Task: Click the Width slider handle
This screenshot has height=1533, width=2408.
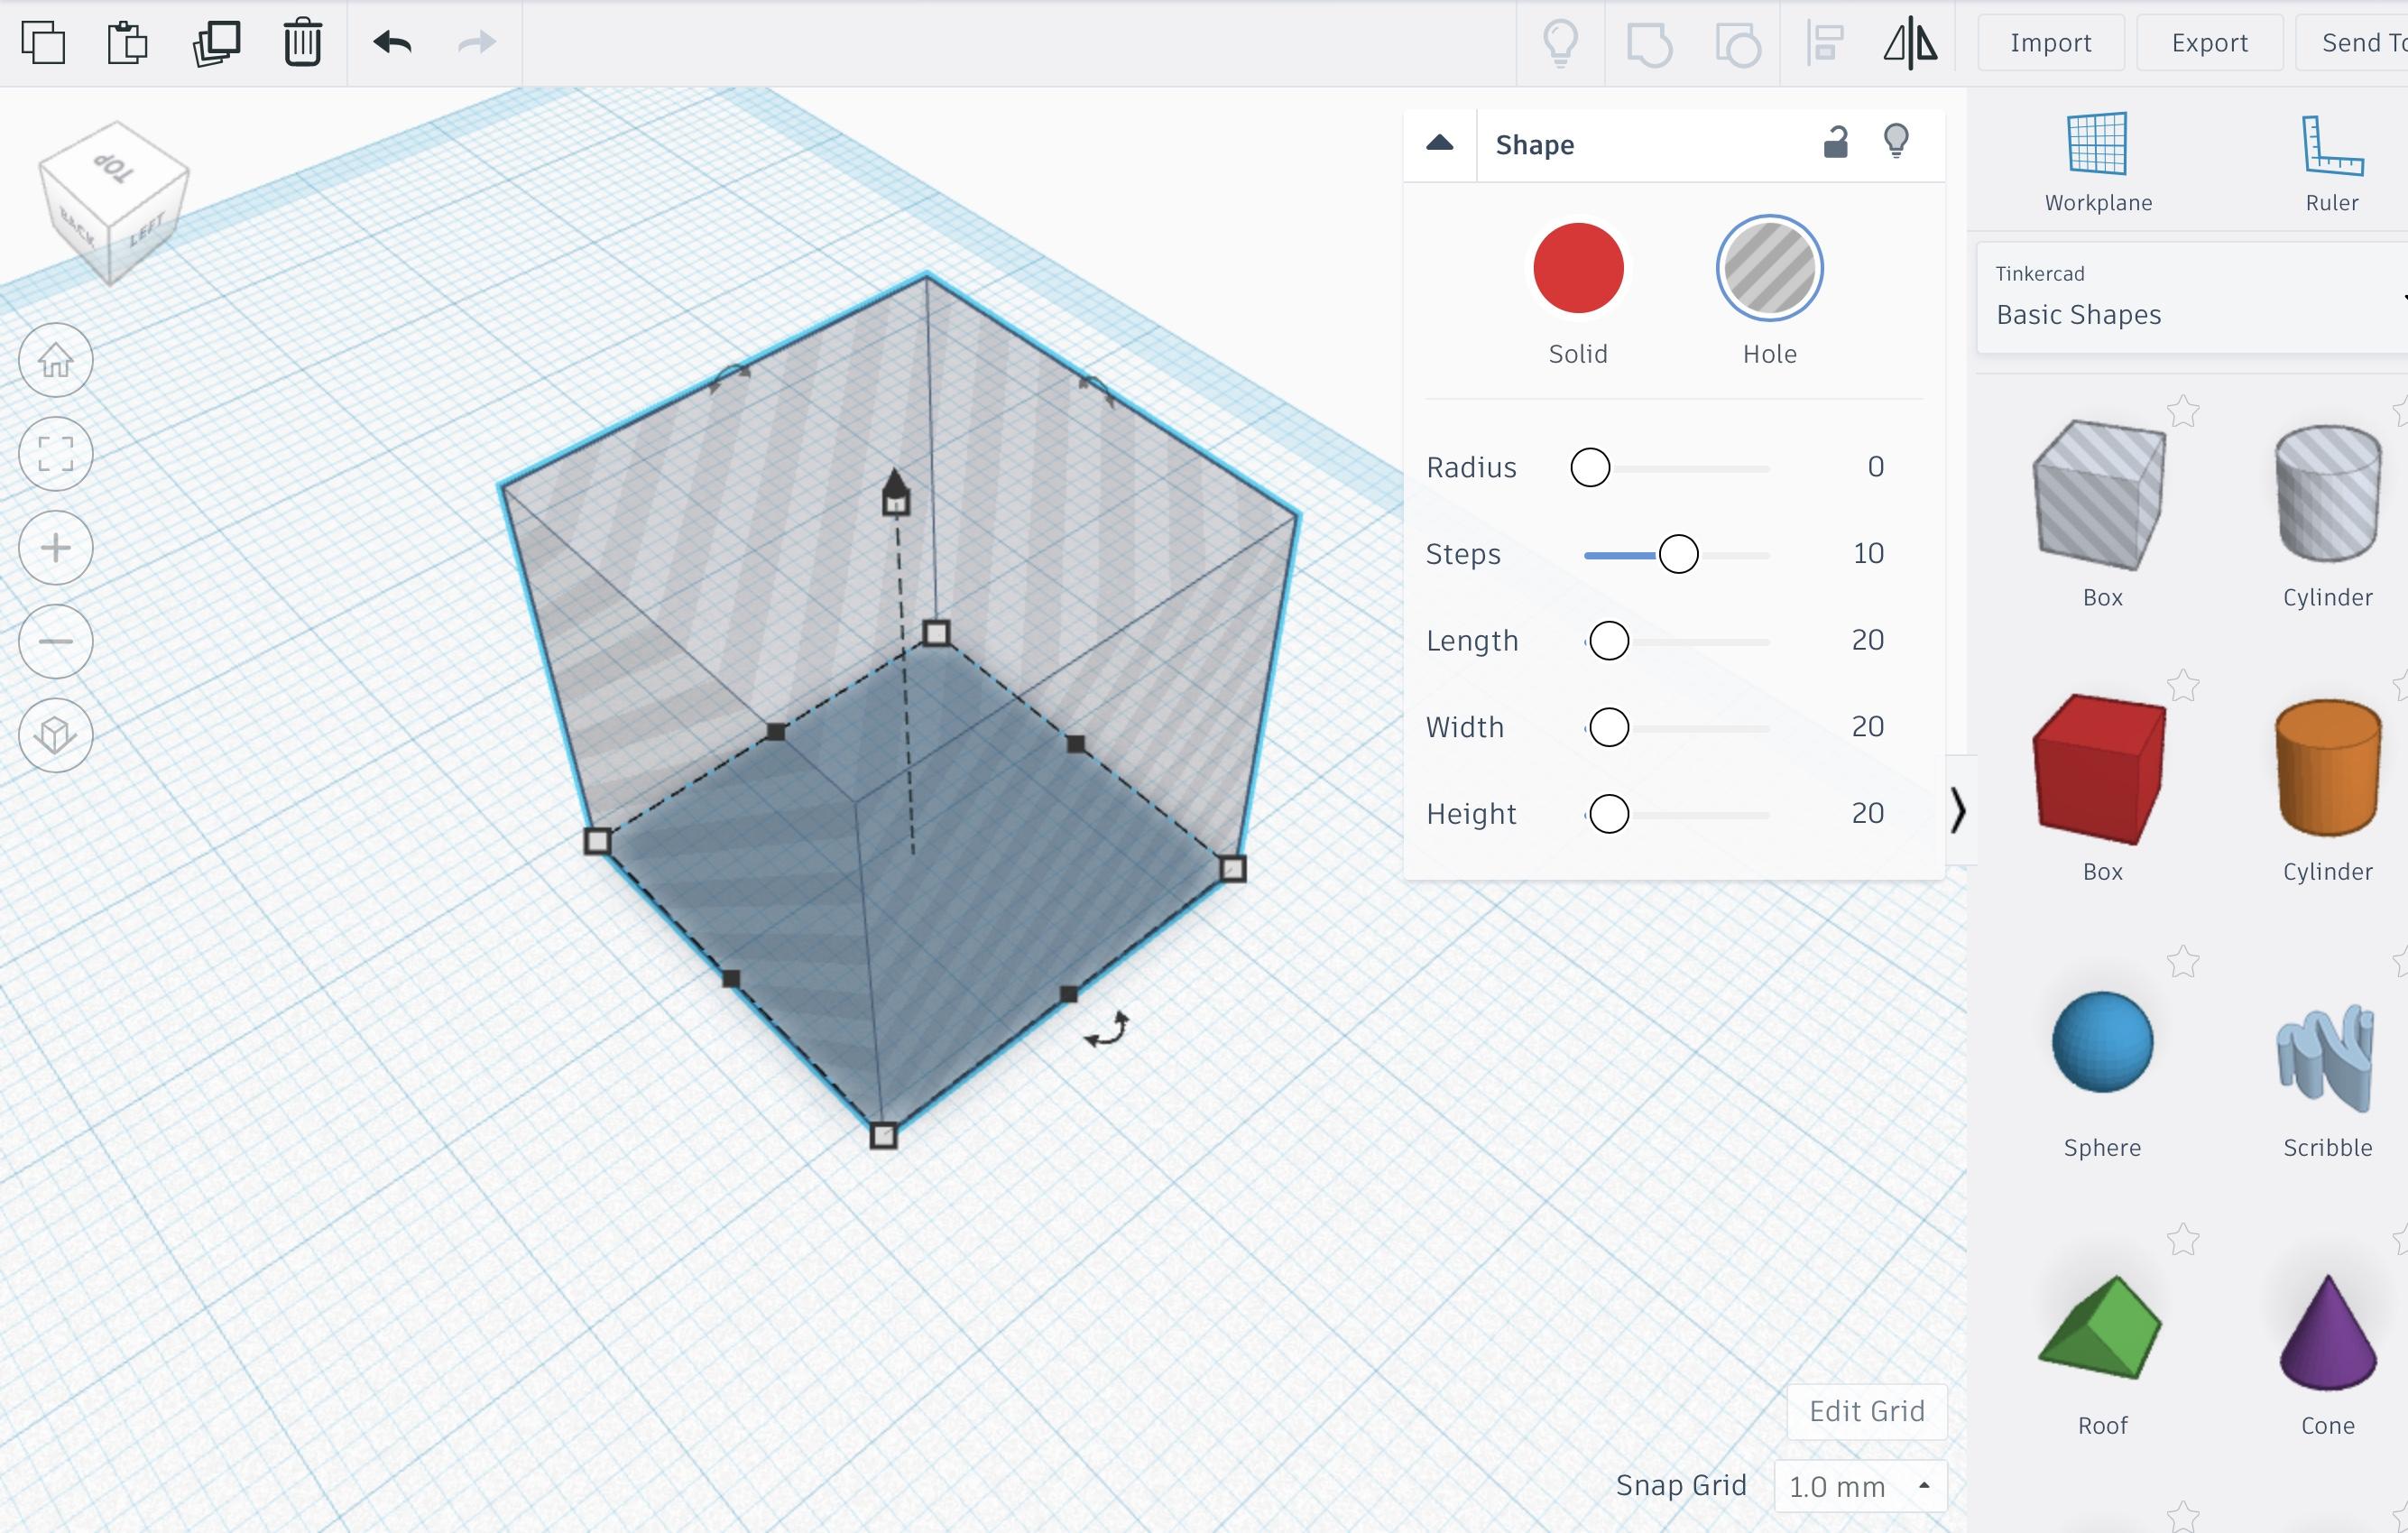Action: pyautogui.click(x=1609, y=727)
